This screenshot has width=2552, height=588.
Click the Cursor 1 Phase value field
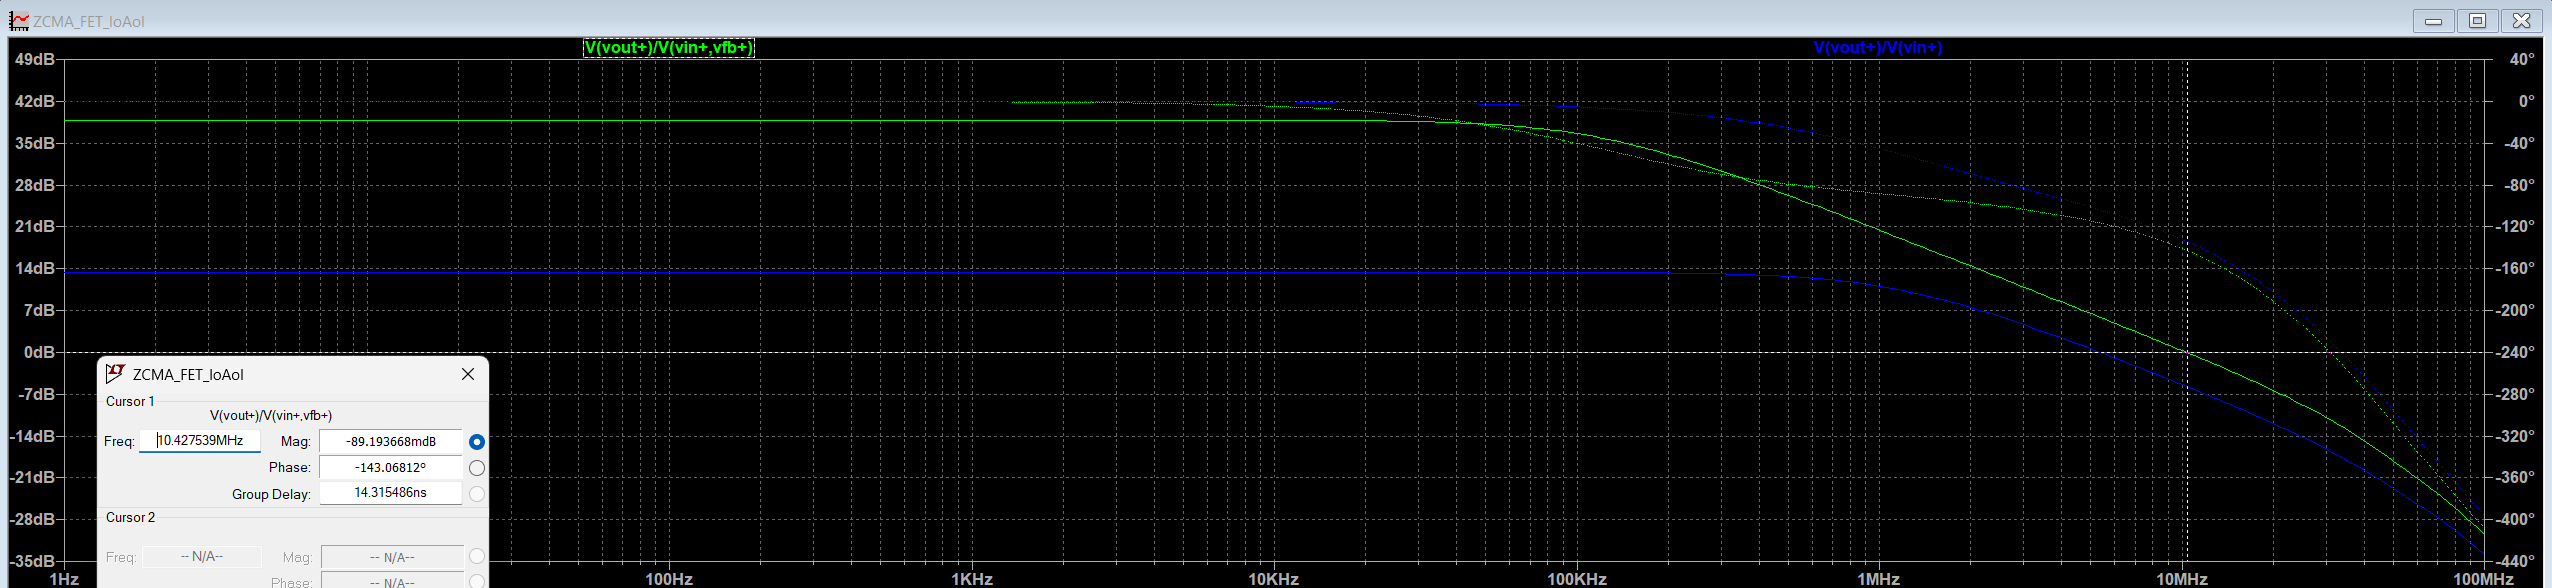click(x=390, y=467)
